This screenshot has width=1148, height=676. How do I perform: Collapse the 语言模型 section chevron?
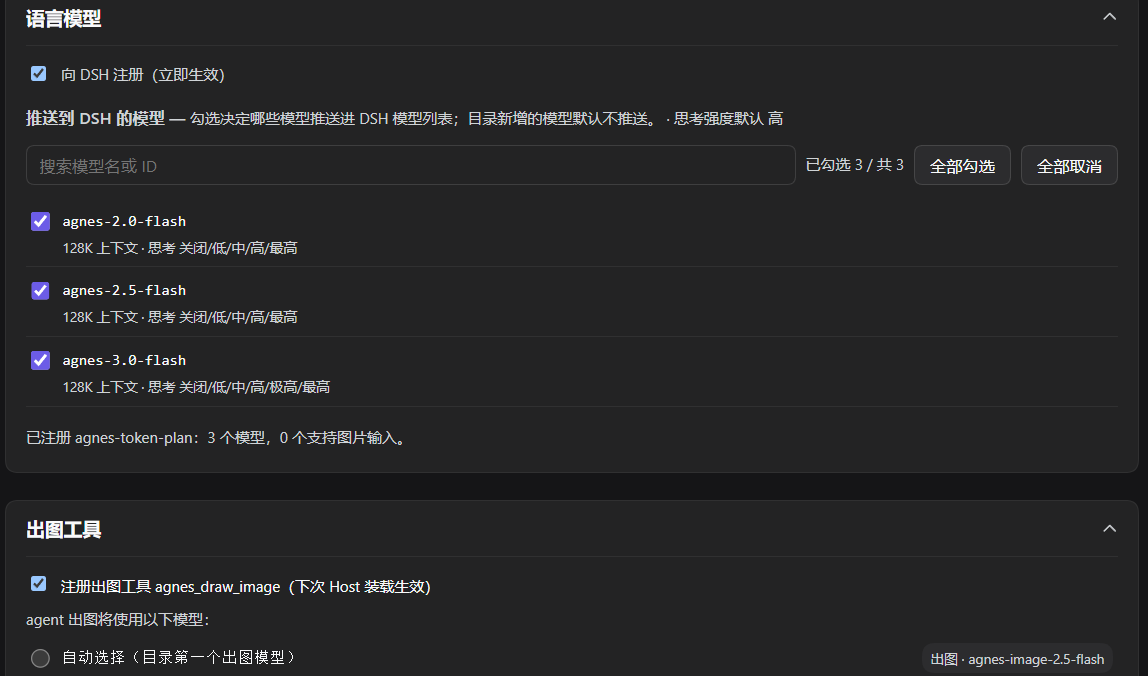point(1109,17)
